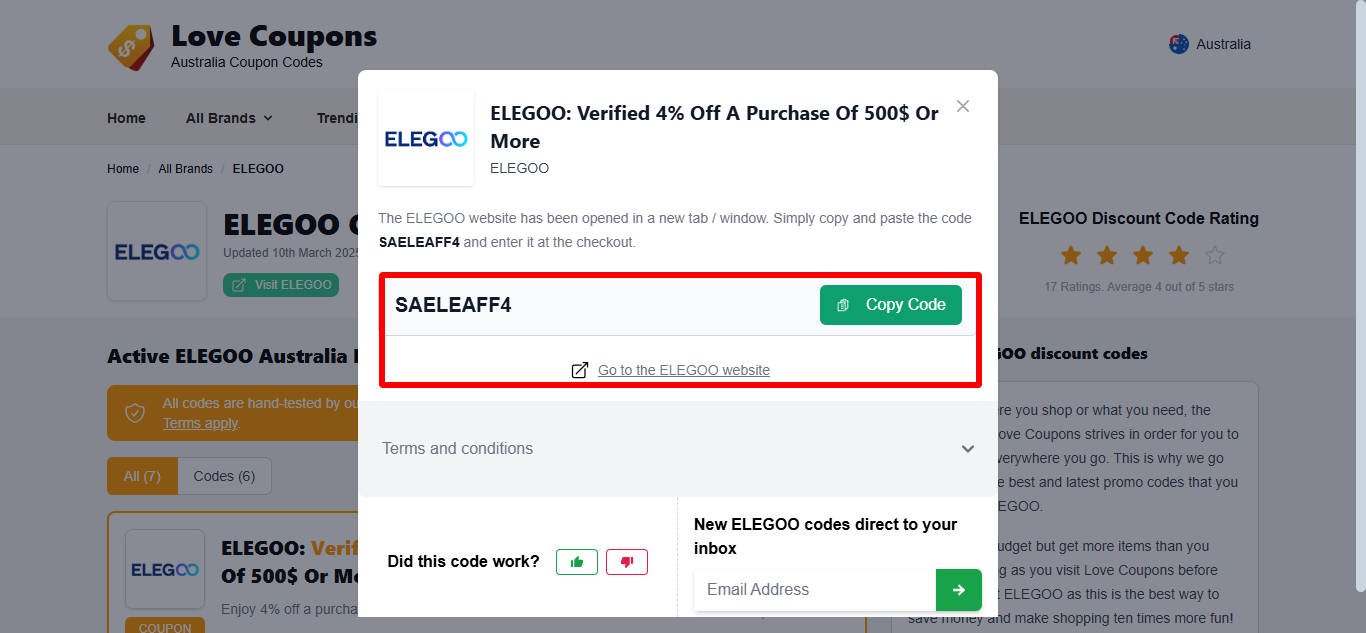Expand the Terms and conditions section

pyautogui.click(x=458, y=448)
